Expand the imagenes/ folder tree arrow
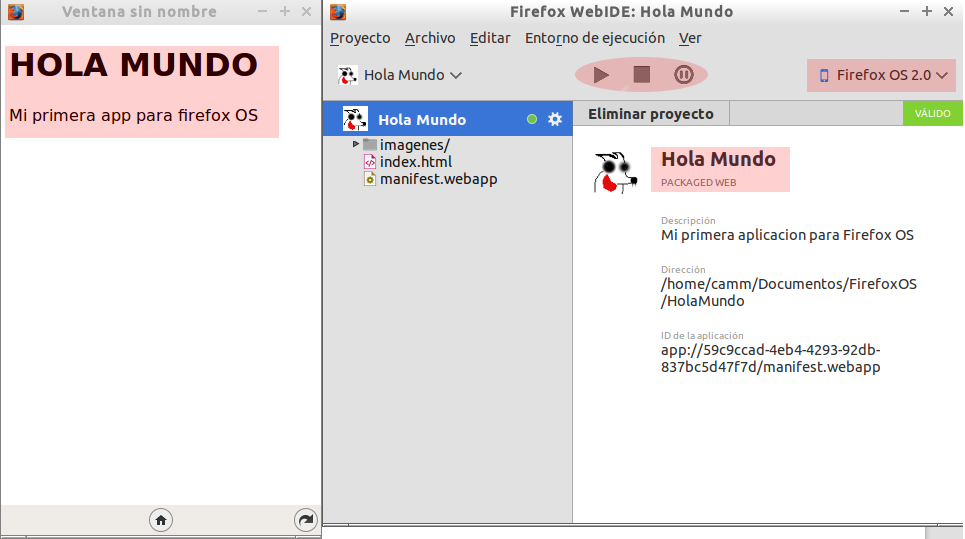The width and height of the screenshot is (965, 539). click(x=355, y=144)
